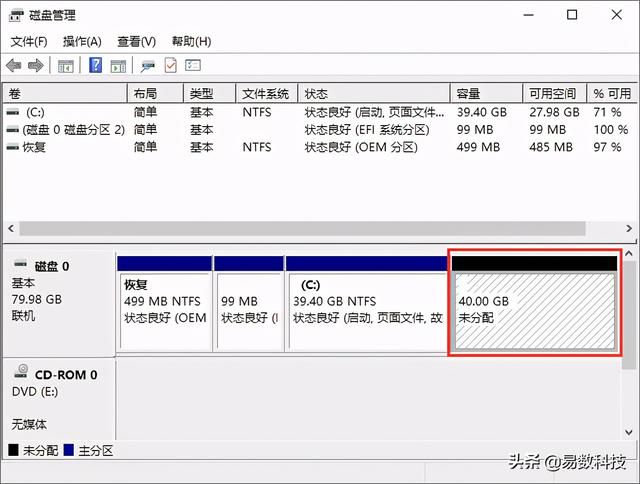Open the 查看(V) menu

[136, 41]
